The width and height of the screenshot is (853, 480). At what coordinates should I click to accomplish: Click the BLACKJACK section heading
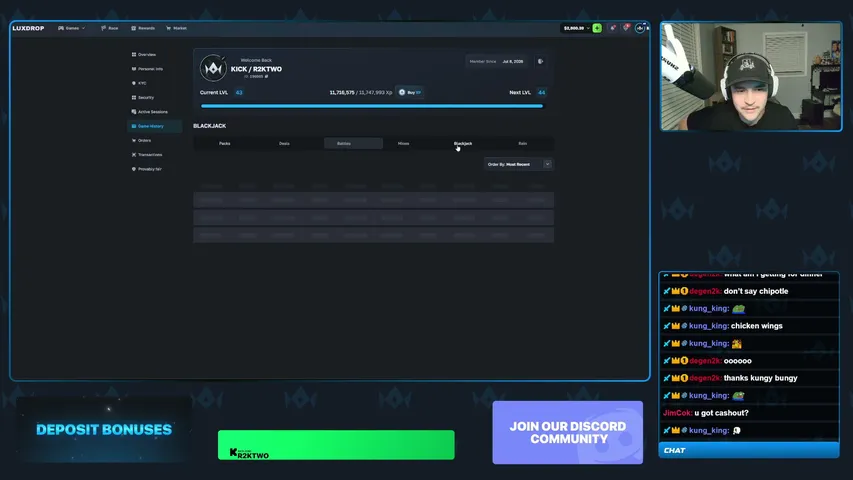(209, 126)
